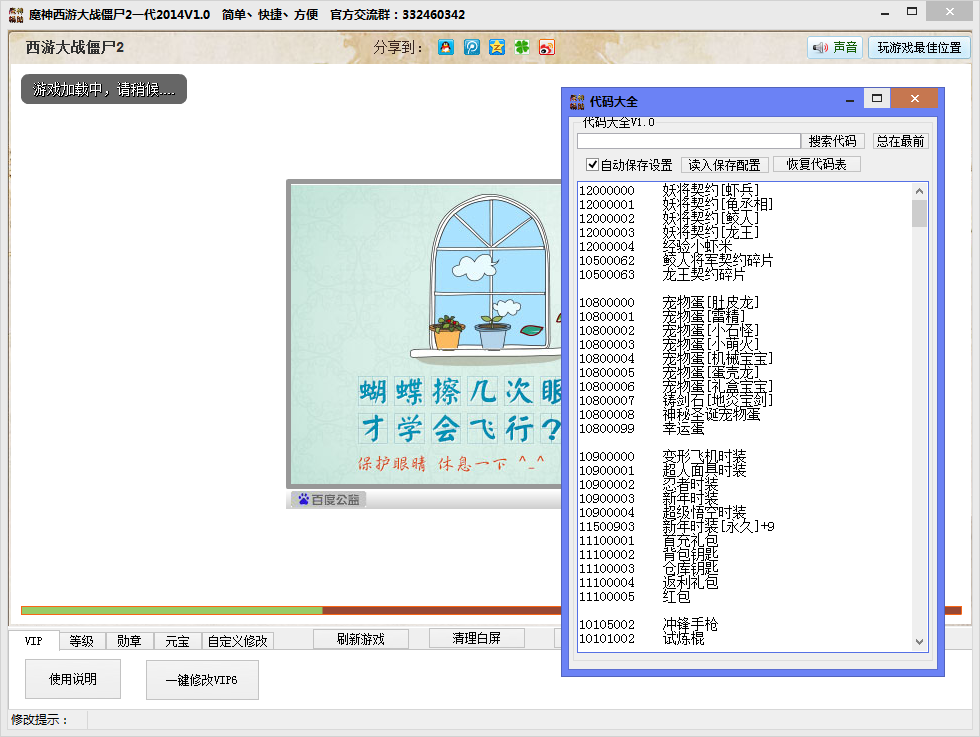Select the 自定义修改 tab
Screen dimensions: 980x737
tap(237, 641)
